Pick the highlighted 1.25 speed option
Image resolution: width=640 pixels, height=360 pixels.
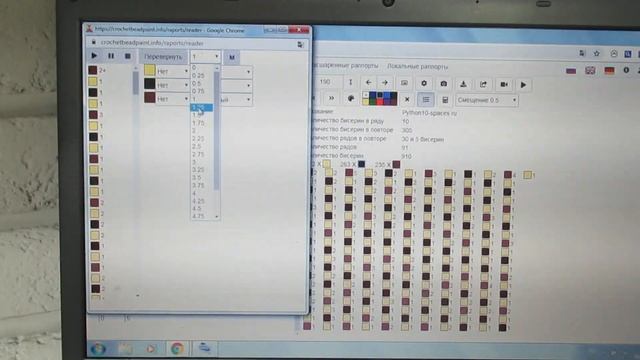[x=202, y=107]
